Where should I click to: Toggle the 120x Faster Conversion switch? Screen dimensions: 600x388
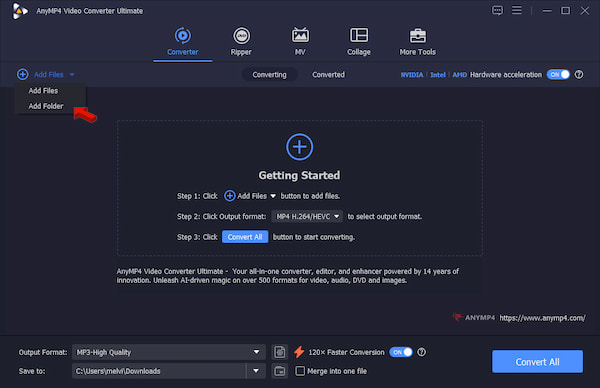point(401,352)
